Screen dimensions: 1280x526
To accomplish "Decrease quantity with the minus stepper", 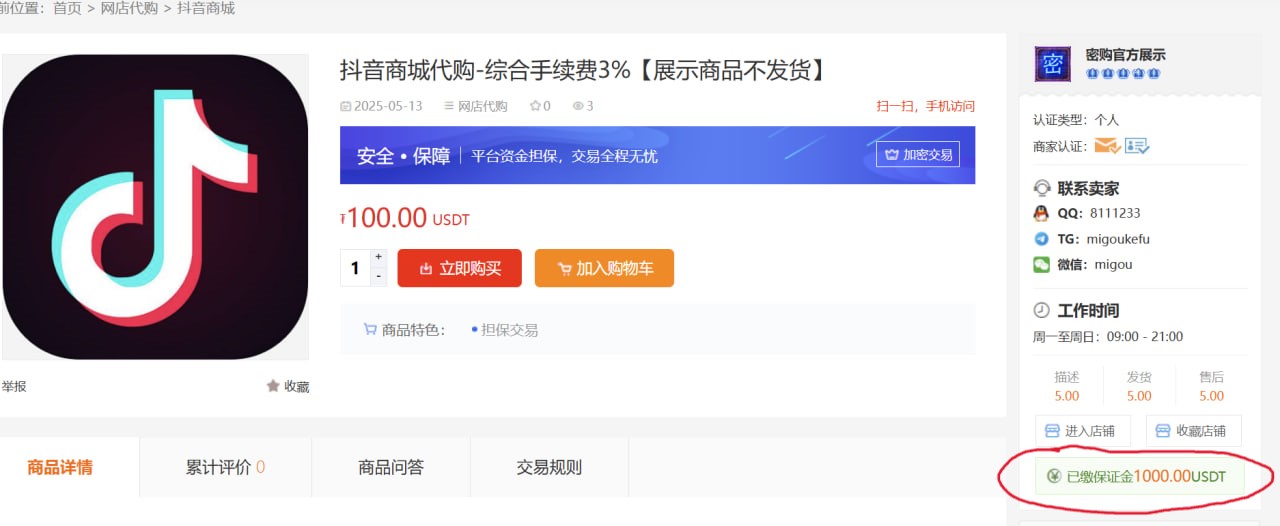I will point(378,277).
